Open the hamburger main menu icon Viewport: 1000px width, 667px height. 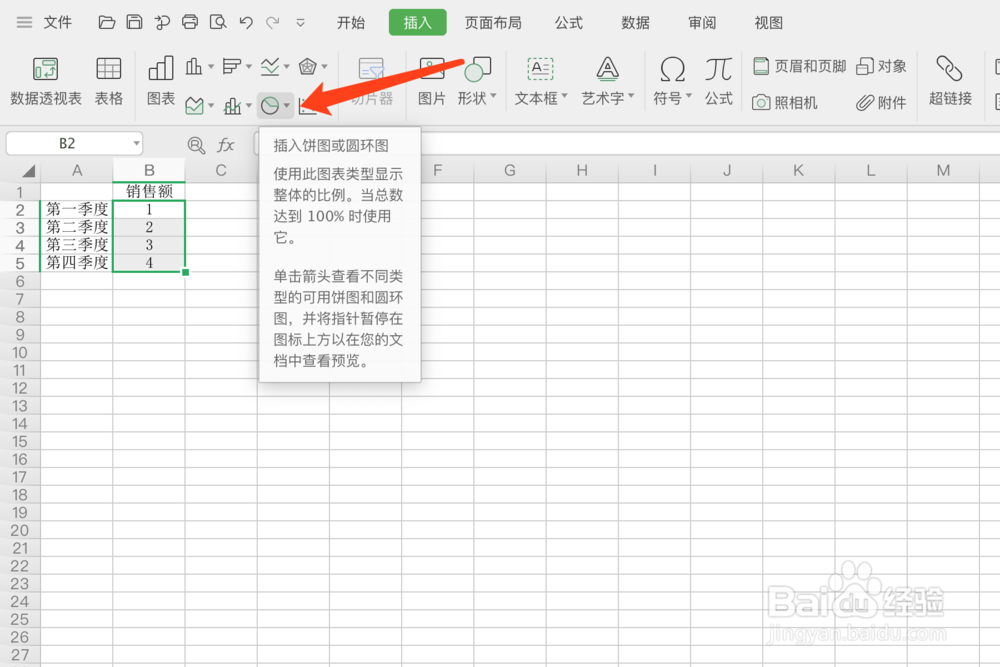click(24, 23)
